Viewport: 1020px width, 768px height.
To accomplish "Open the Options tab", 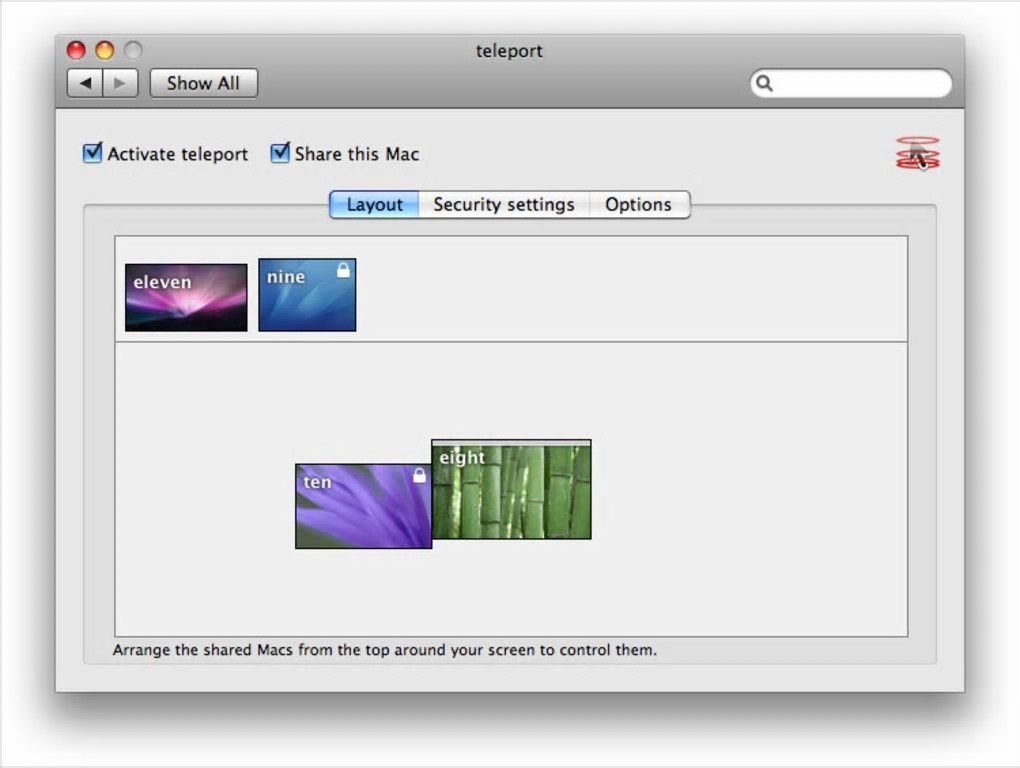I will [639, 204].
